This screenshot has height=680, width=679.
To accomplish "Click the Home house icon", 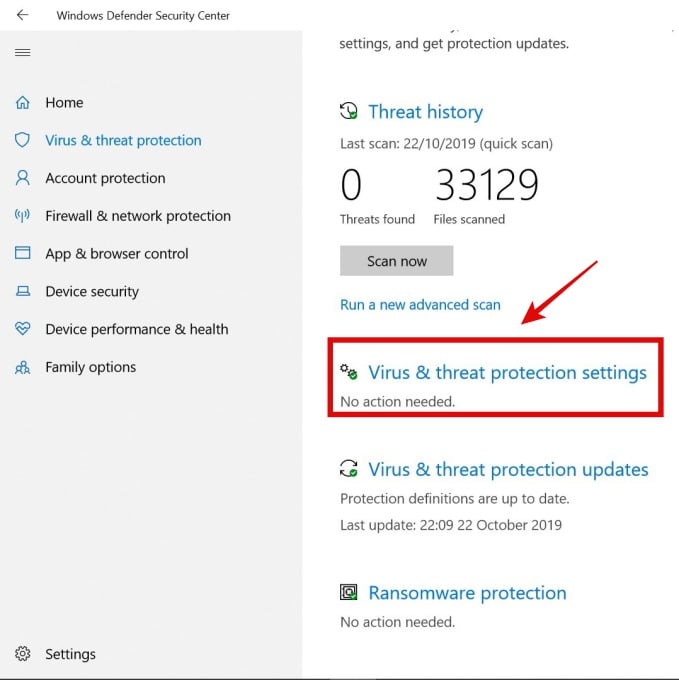I will tap(22, 103).
